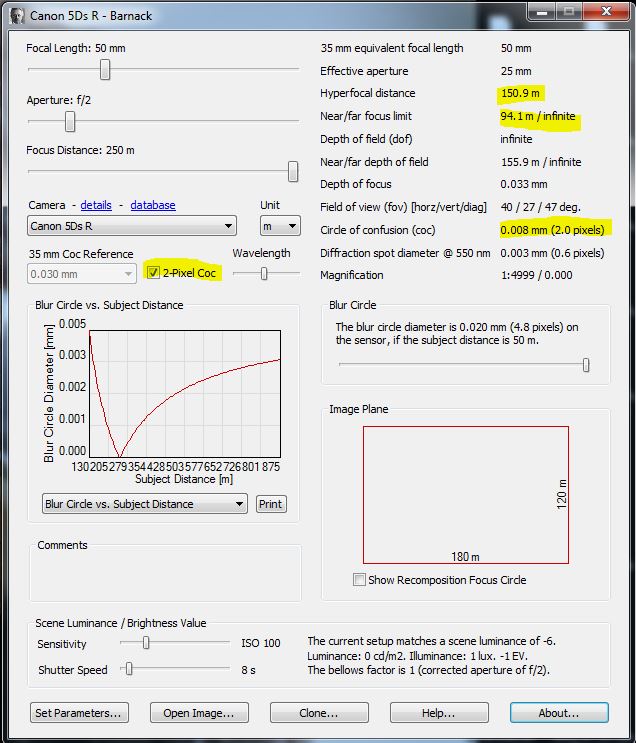Click the near/far focus limit value 94.1 m / infinite

(538, 116)
